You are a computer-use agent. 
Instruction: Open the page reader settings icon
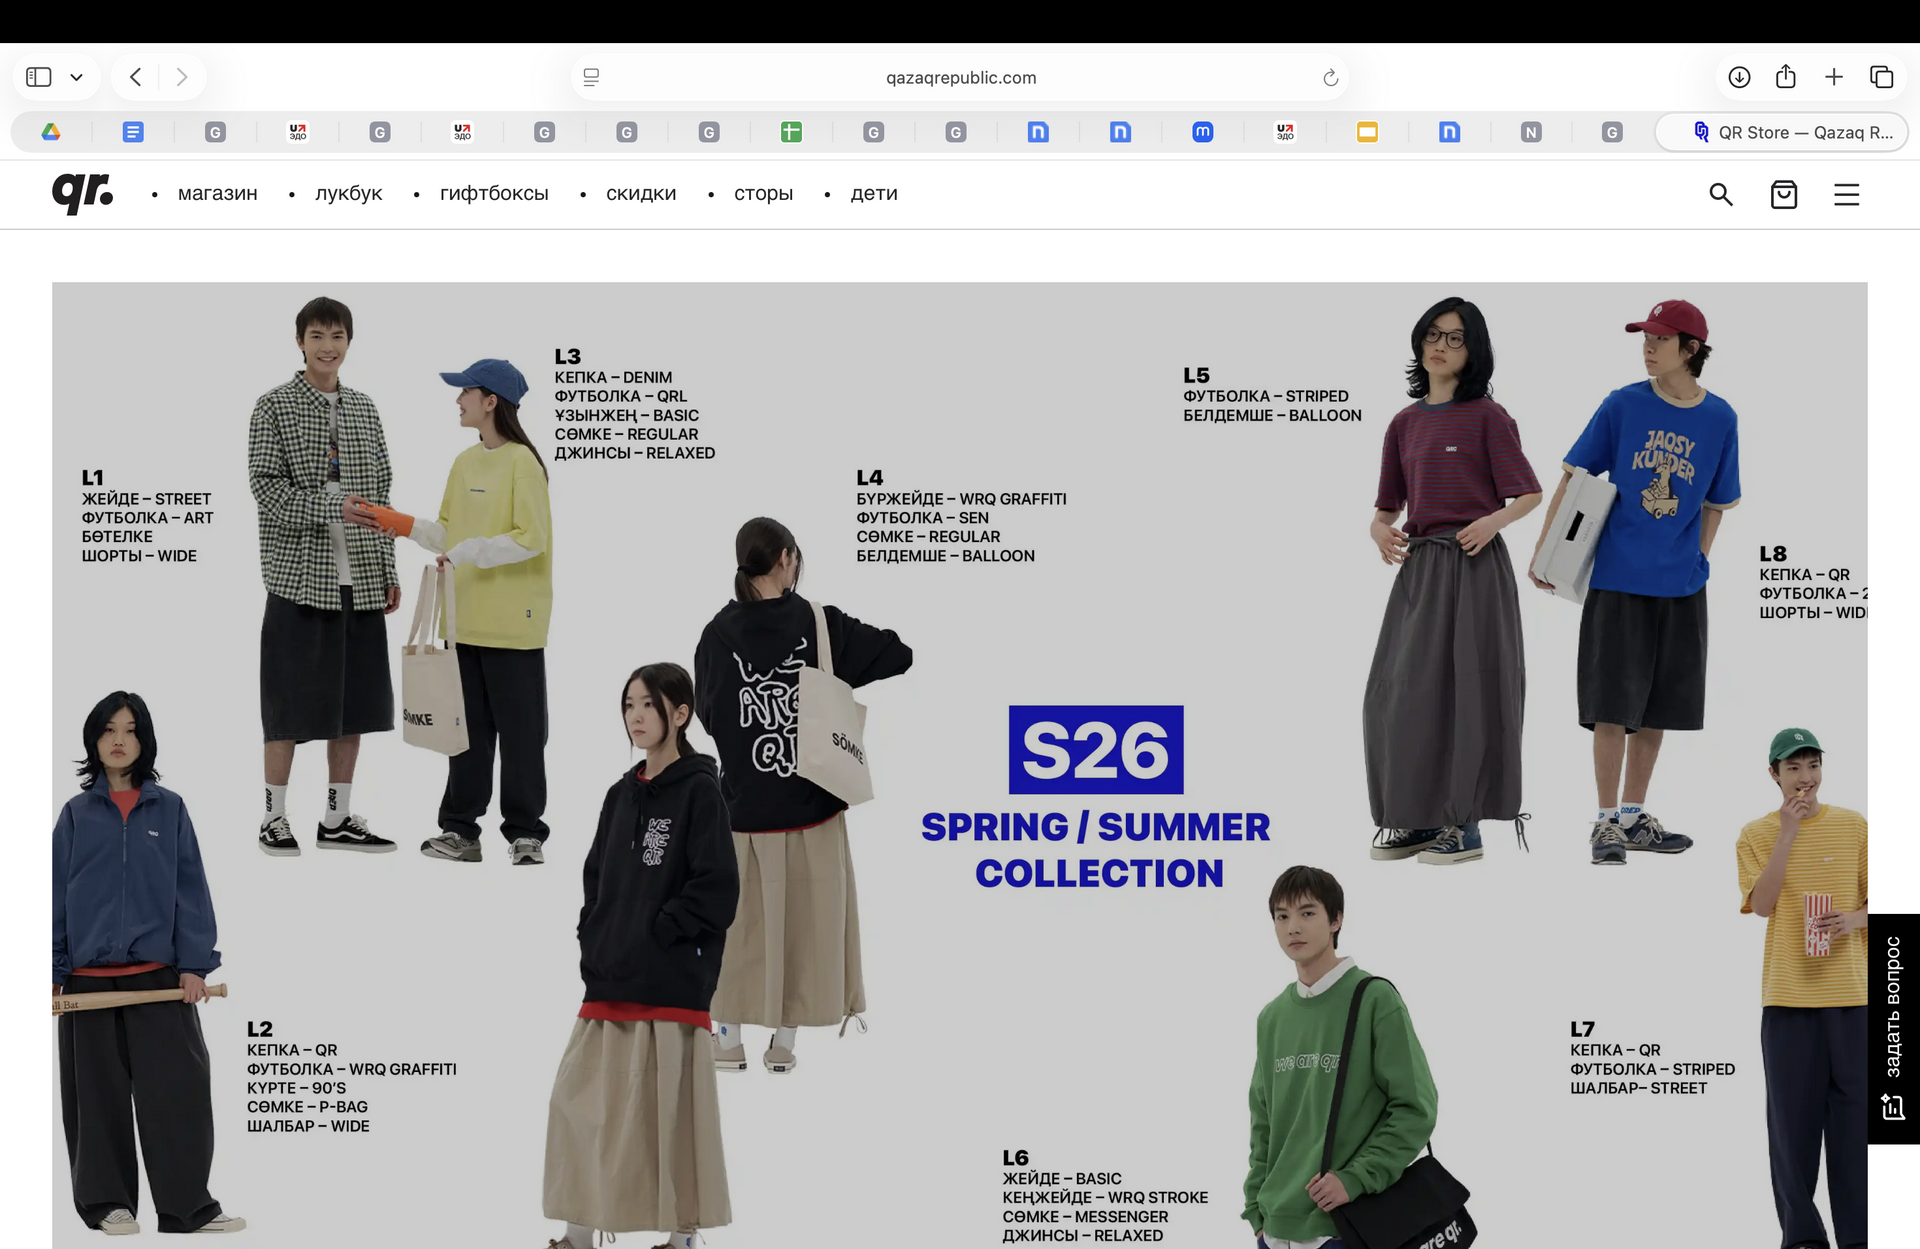pyautogui.click(x=591, y=77)
